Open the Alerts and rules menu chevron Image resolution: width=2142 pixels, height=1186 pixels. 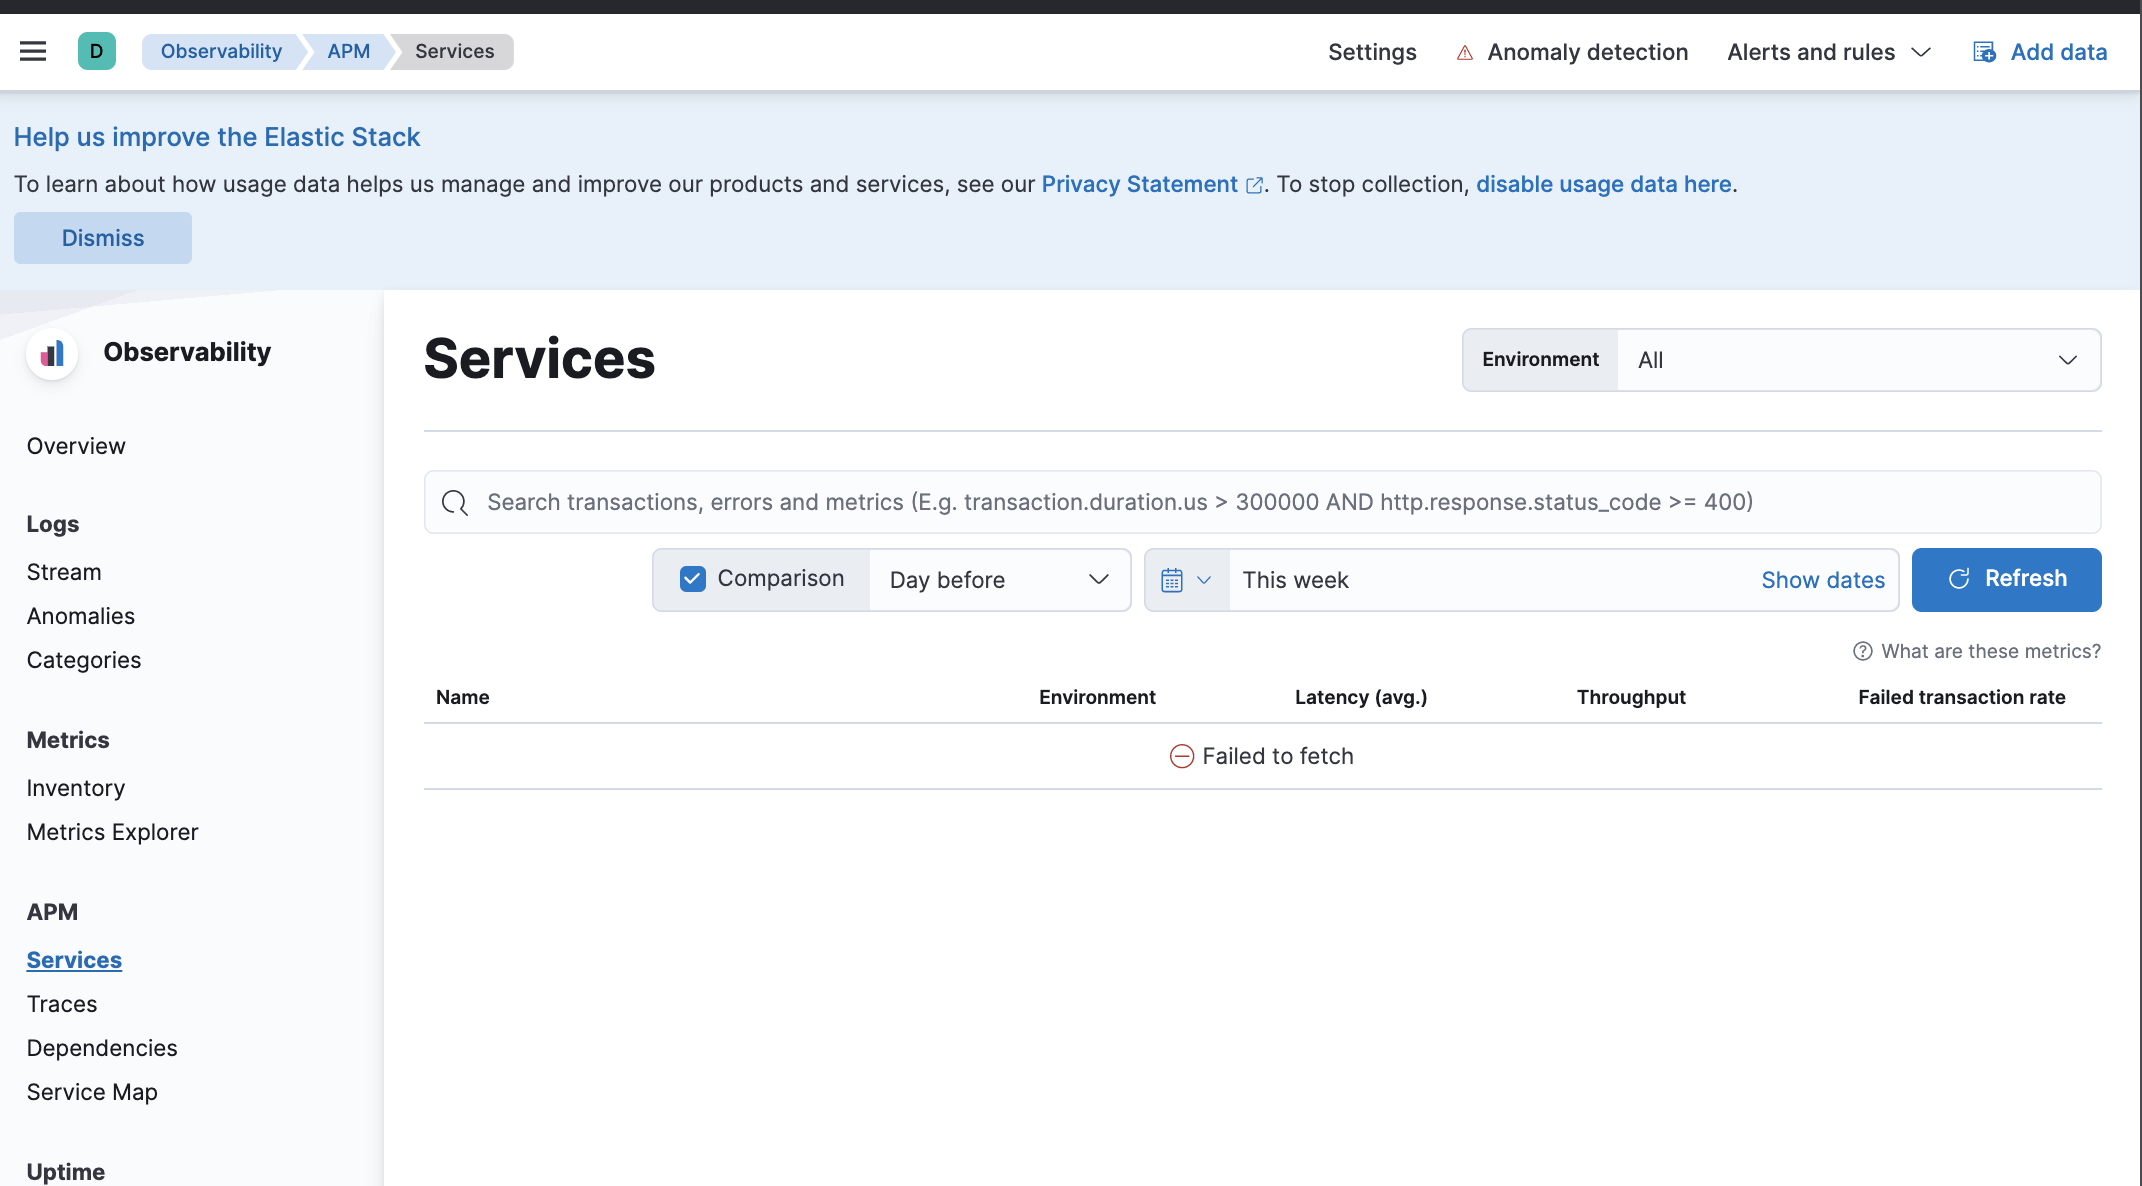[x=1921, y=52]
